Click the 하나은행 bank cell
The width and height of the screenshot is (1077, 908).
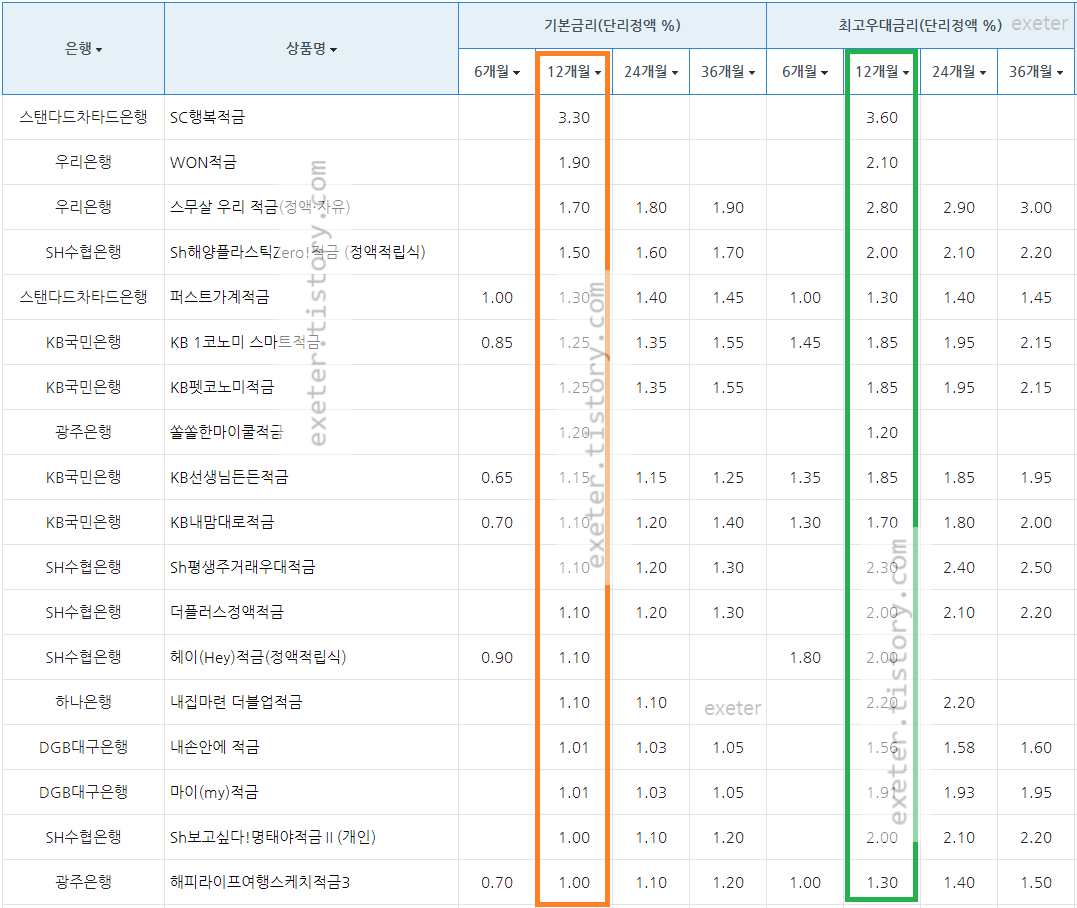pos(83,702)
